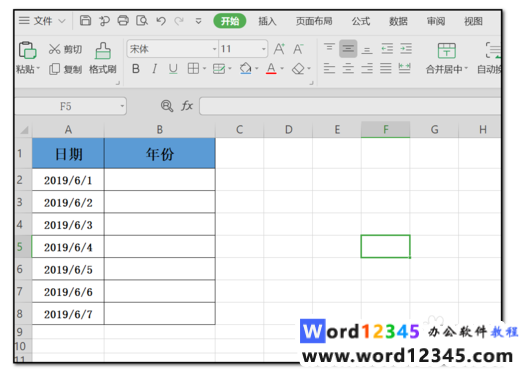Activate the 格式刷 format painter

pyautogui.click(x=103, y=58)
